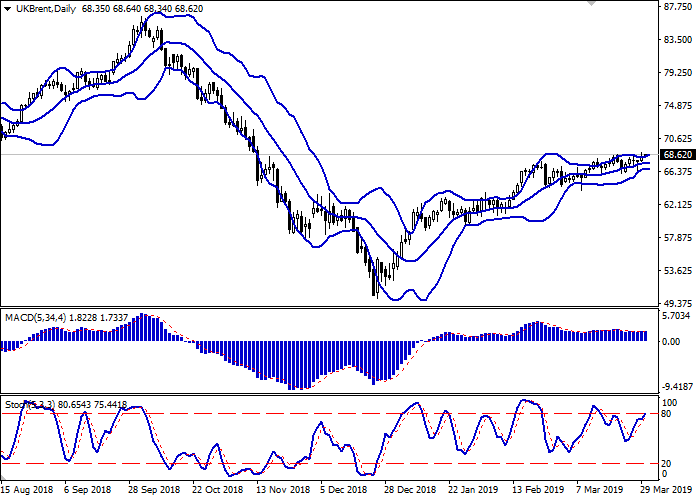Click the MACD 0.00 axis level label
The width and height of the screenshot is (697, 500).
click(x=672, y=342)
